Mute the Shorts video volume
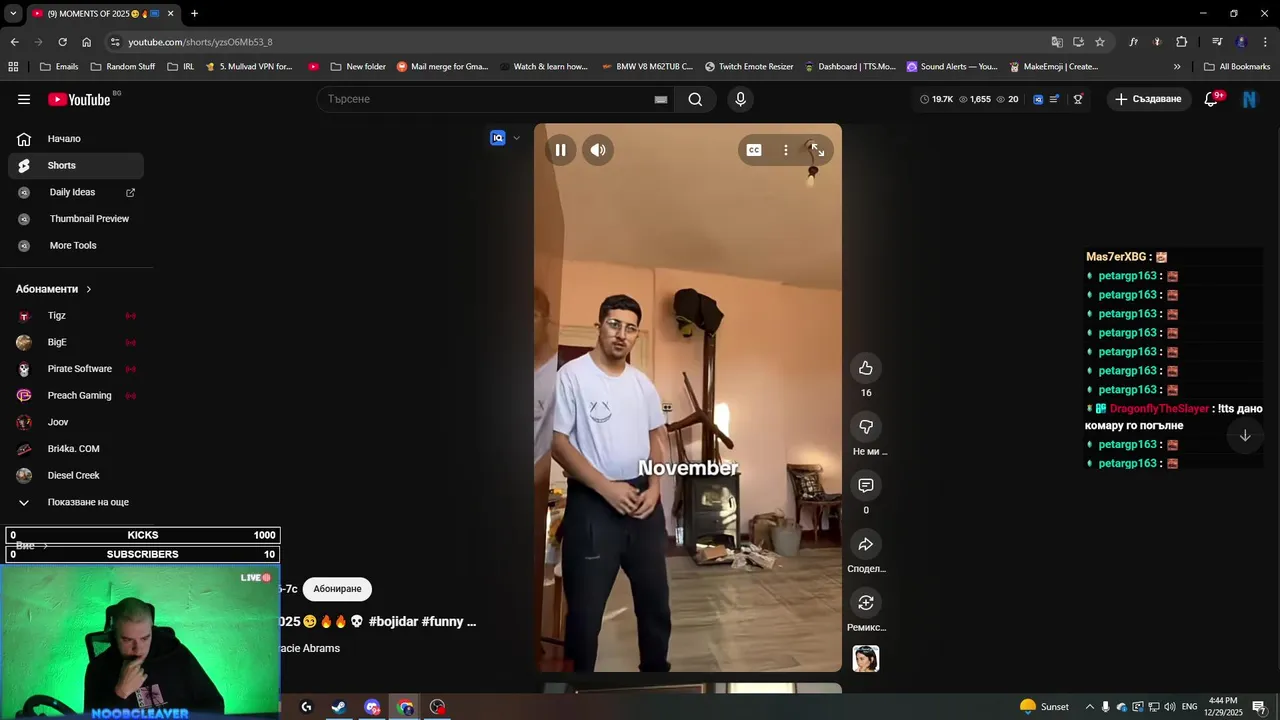This screenshot has width=1280, height=720. click(598, 150)
